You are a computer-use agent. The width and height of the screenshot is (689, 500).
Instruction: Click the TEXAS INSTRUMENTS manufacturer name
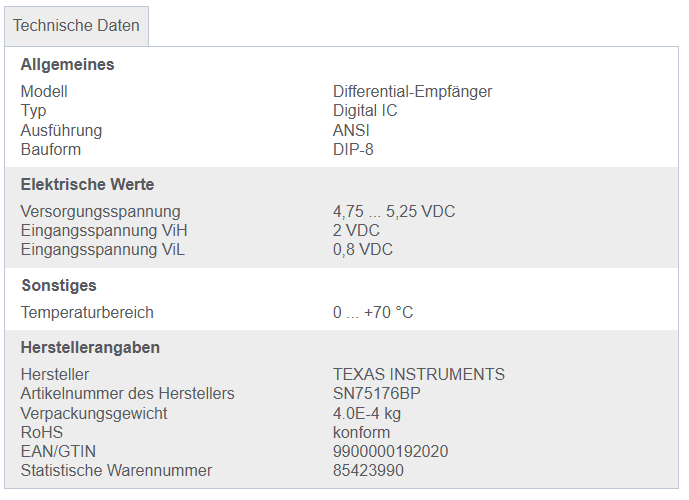[418, 375]
